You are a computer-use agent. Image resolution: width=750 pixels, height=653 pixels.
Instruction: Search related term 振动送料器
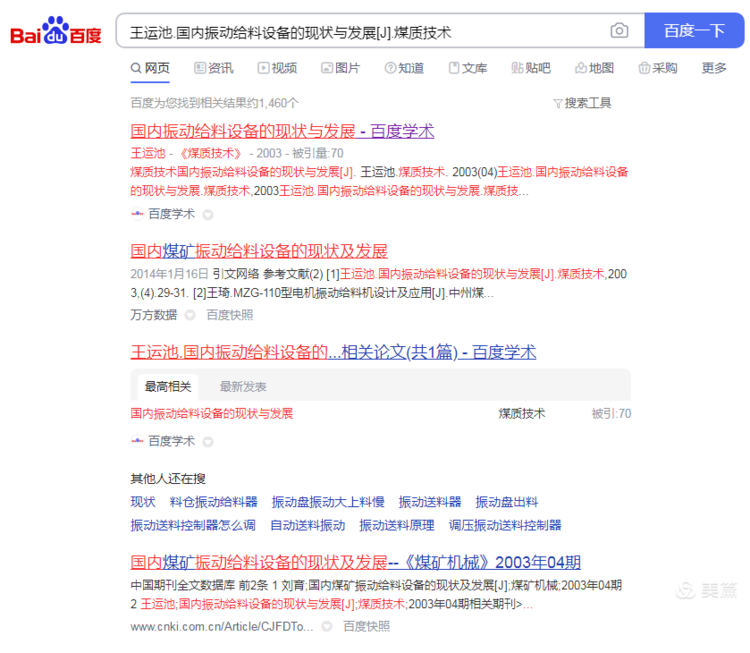[430, 502]
